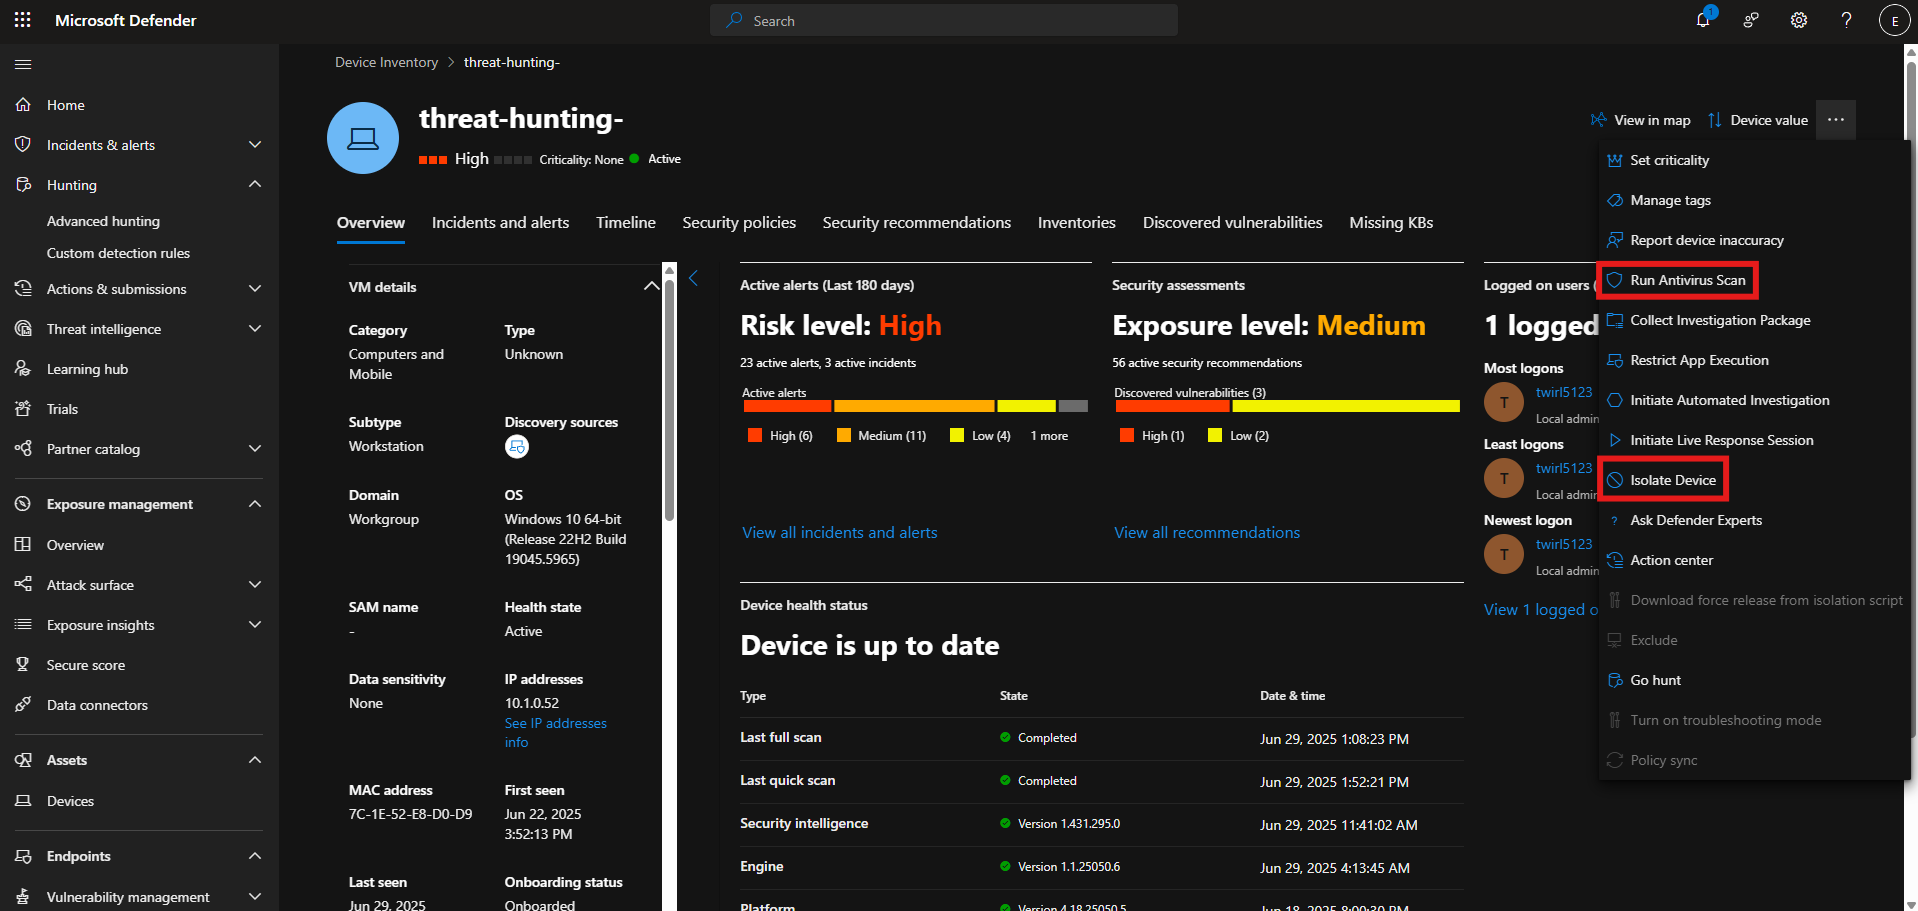Expand the Threat intelligence chevron
Viewport: 1918px width, 911px height.
[x=255, y=328]
